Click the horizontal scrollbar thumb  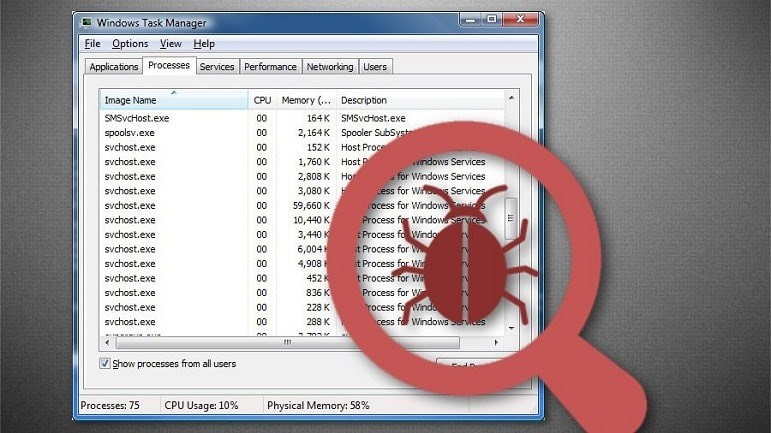(287, 342)
